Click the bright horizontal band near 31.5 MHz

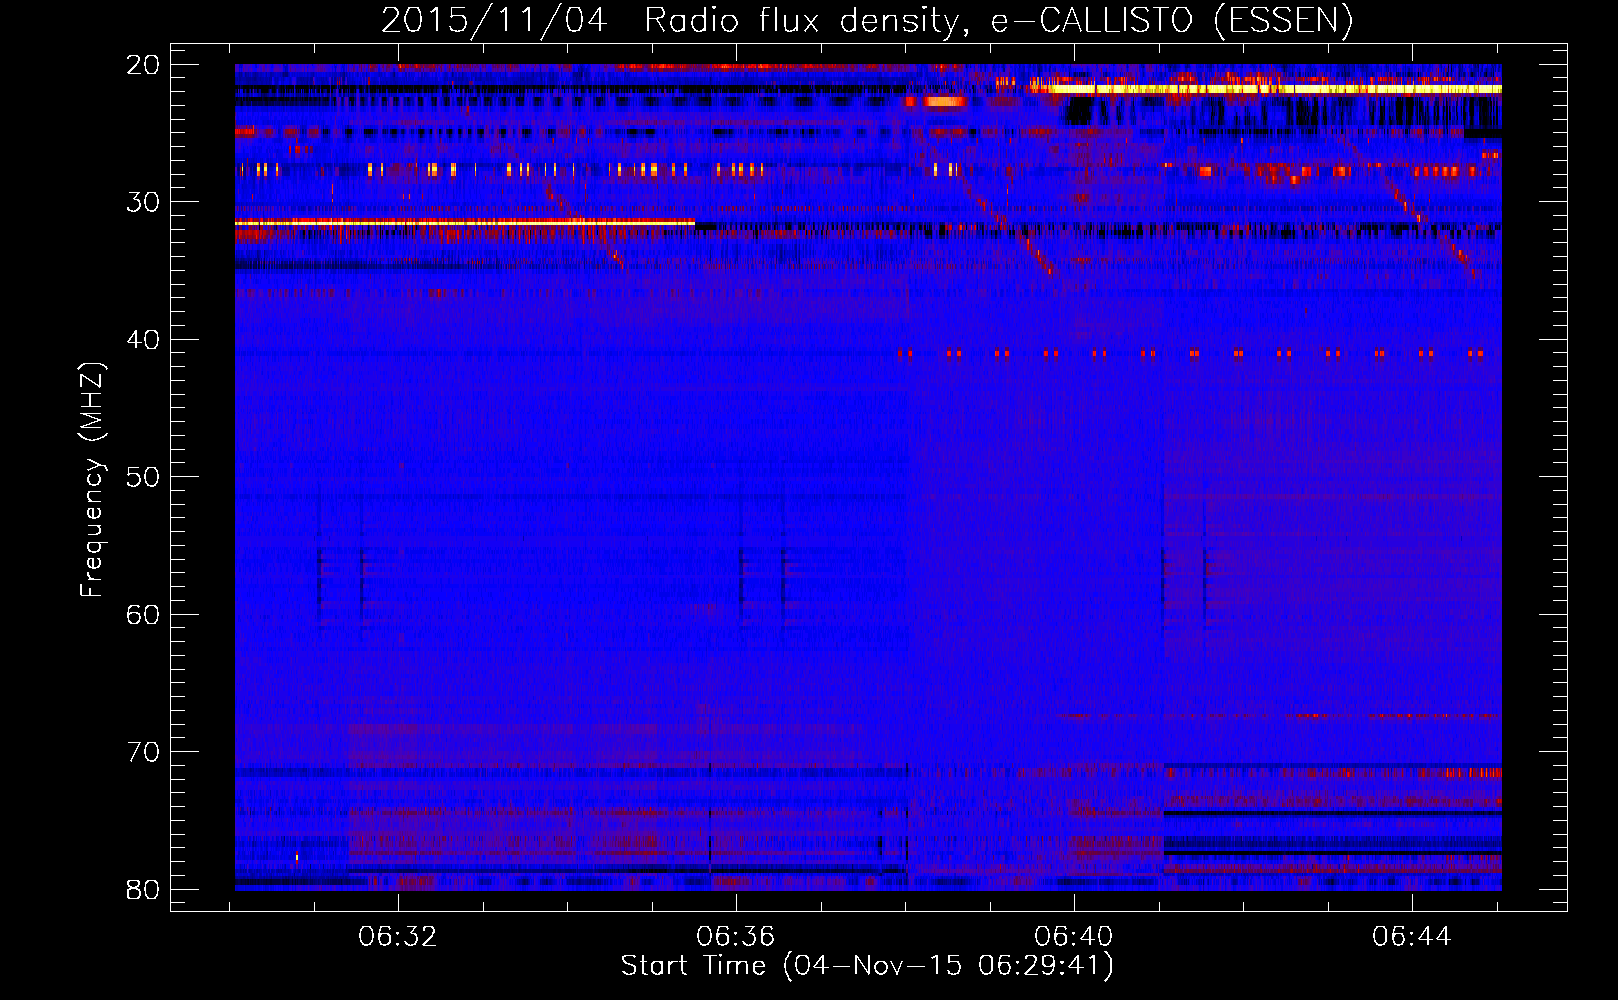point(465,222)
